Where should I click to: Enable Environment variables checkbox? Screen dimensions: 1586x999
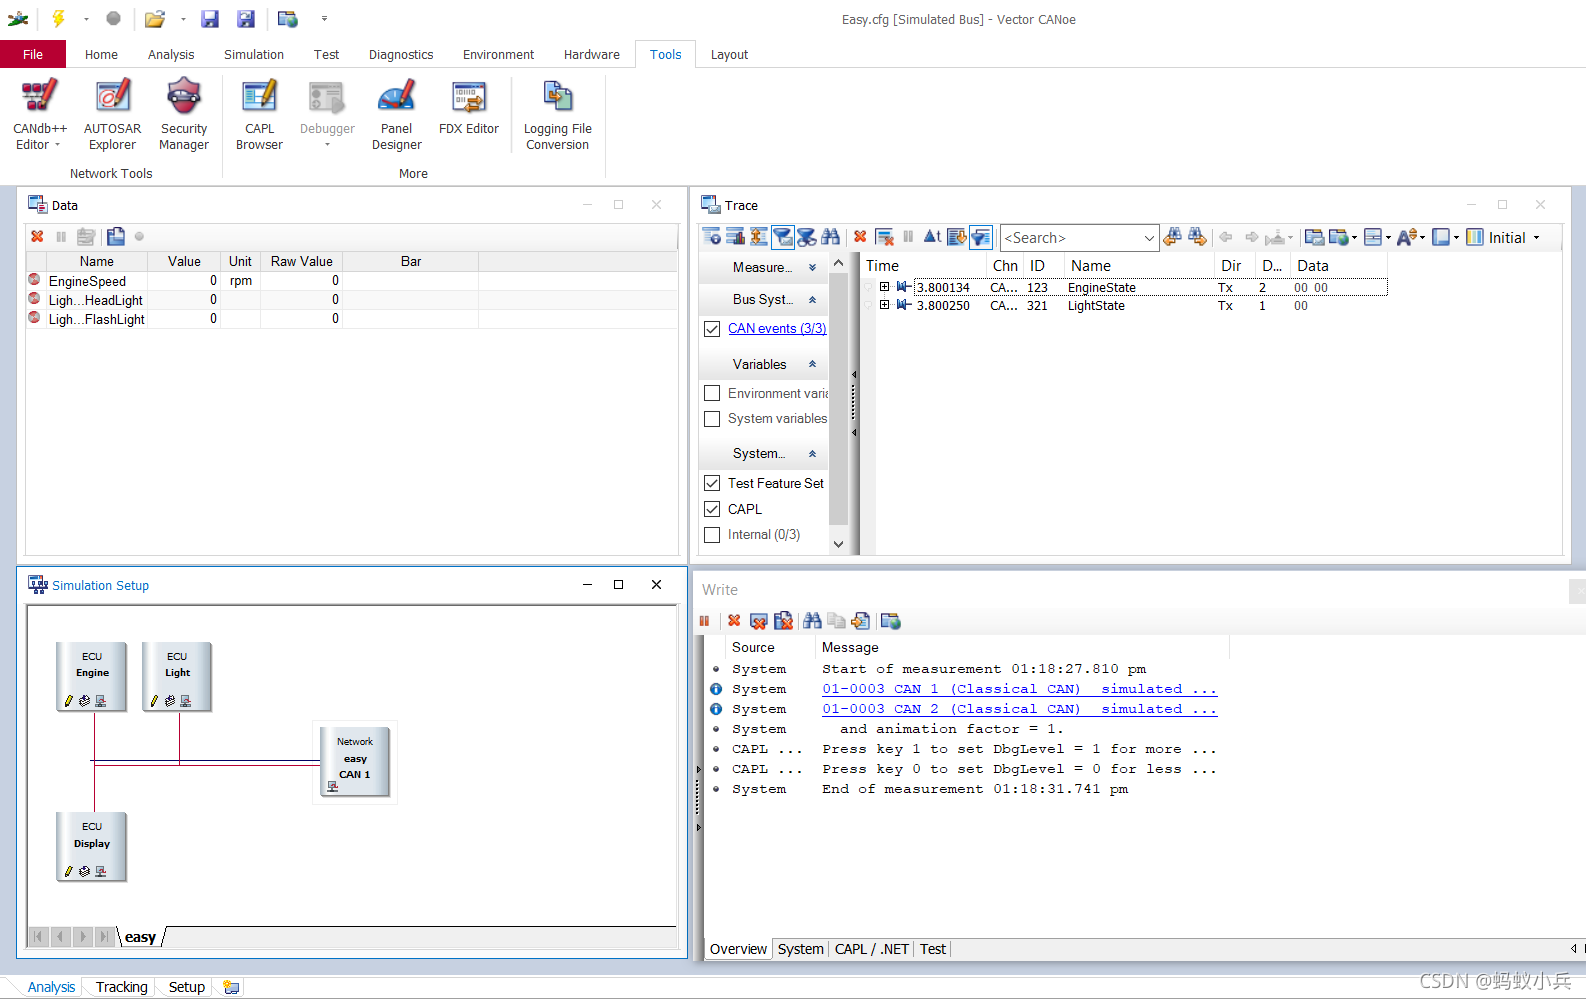tap(712, 393)
